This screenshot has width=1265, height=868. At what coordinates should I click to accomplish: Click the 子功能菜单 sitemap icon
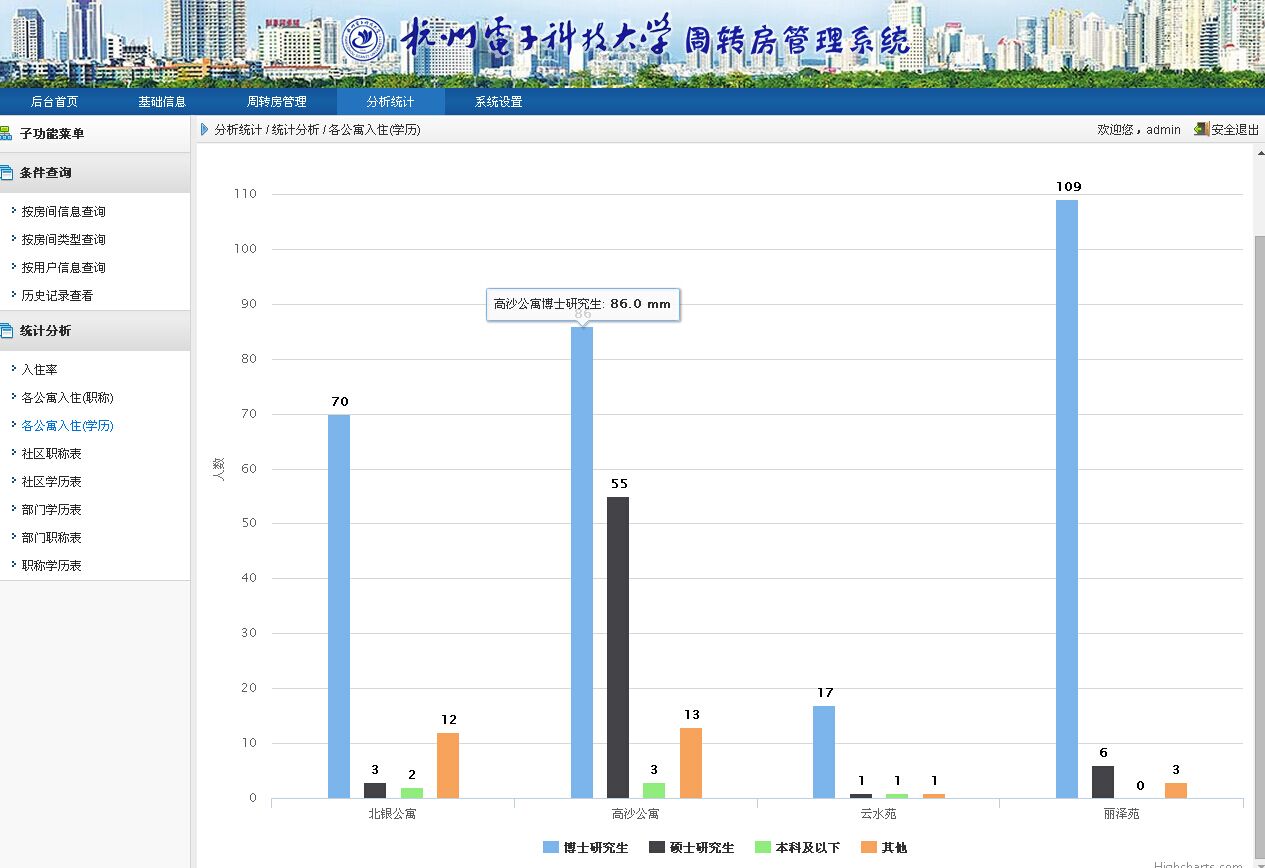pos(6,133)
